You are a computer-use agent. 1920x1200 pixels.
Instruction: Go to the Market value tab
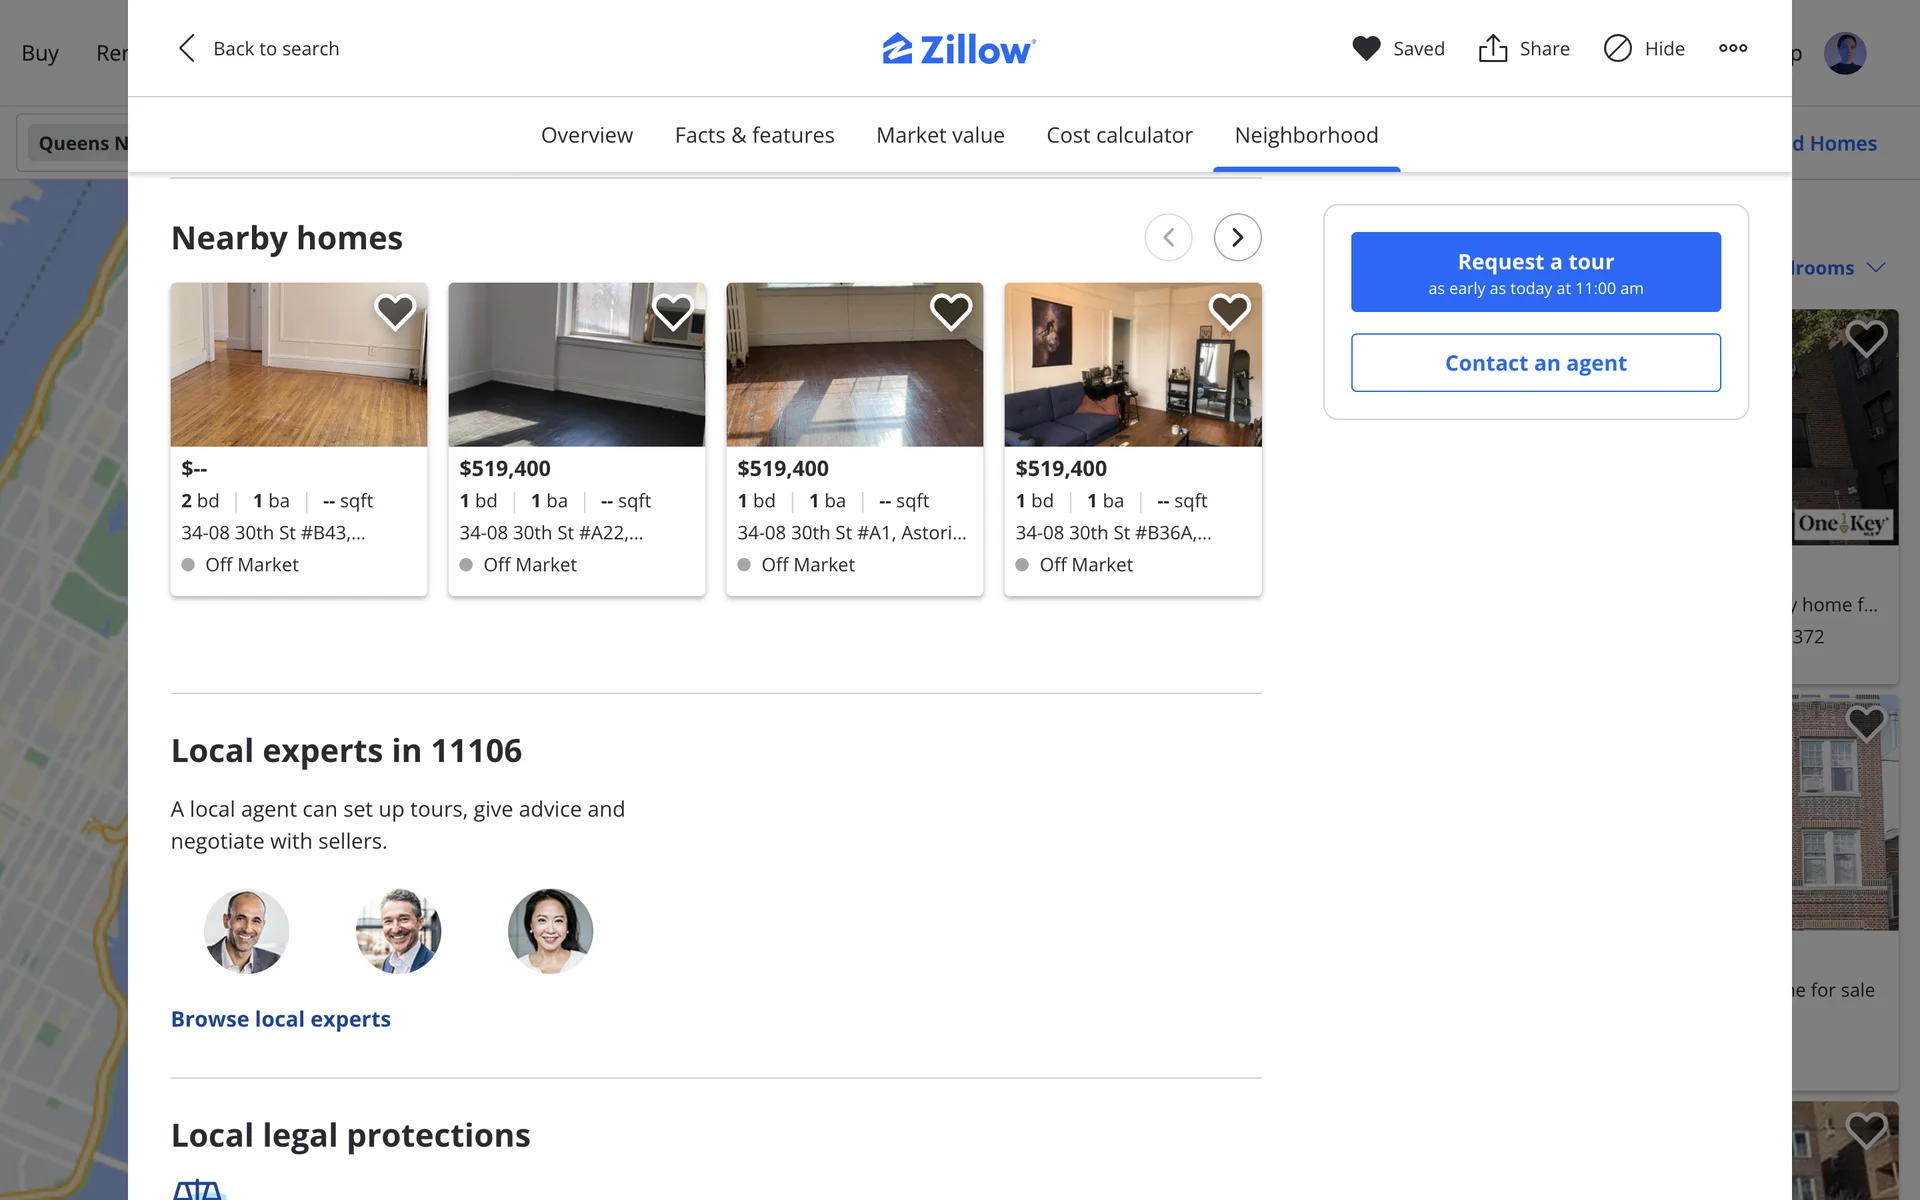940,135
